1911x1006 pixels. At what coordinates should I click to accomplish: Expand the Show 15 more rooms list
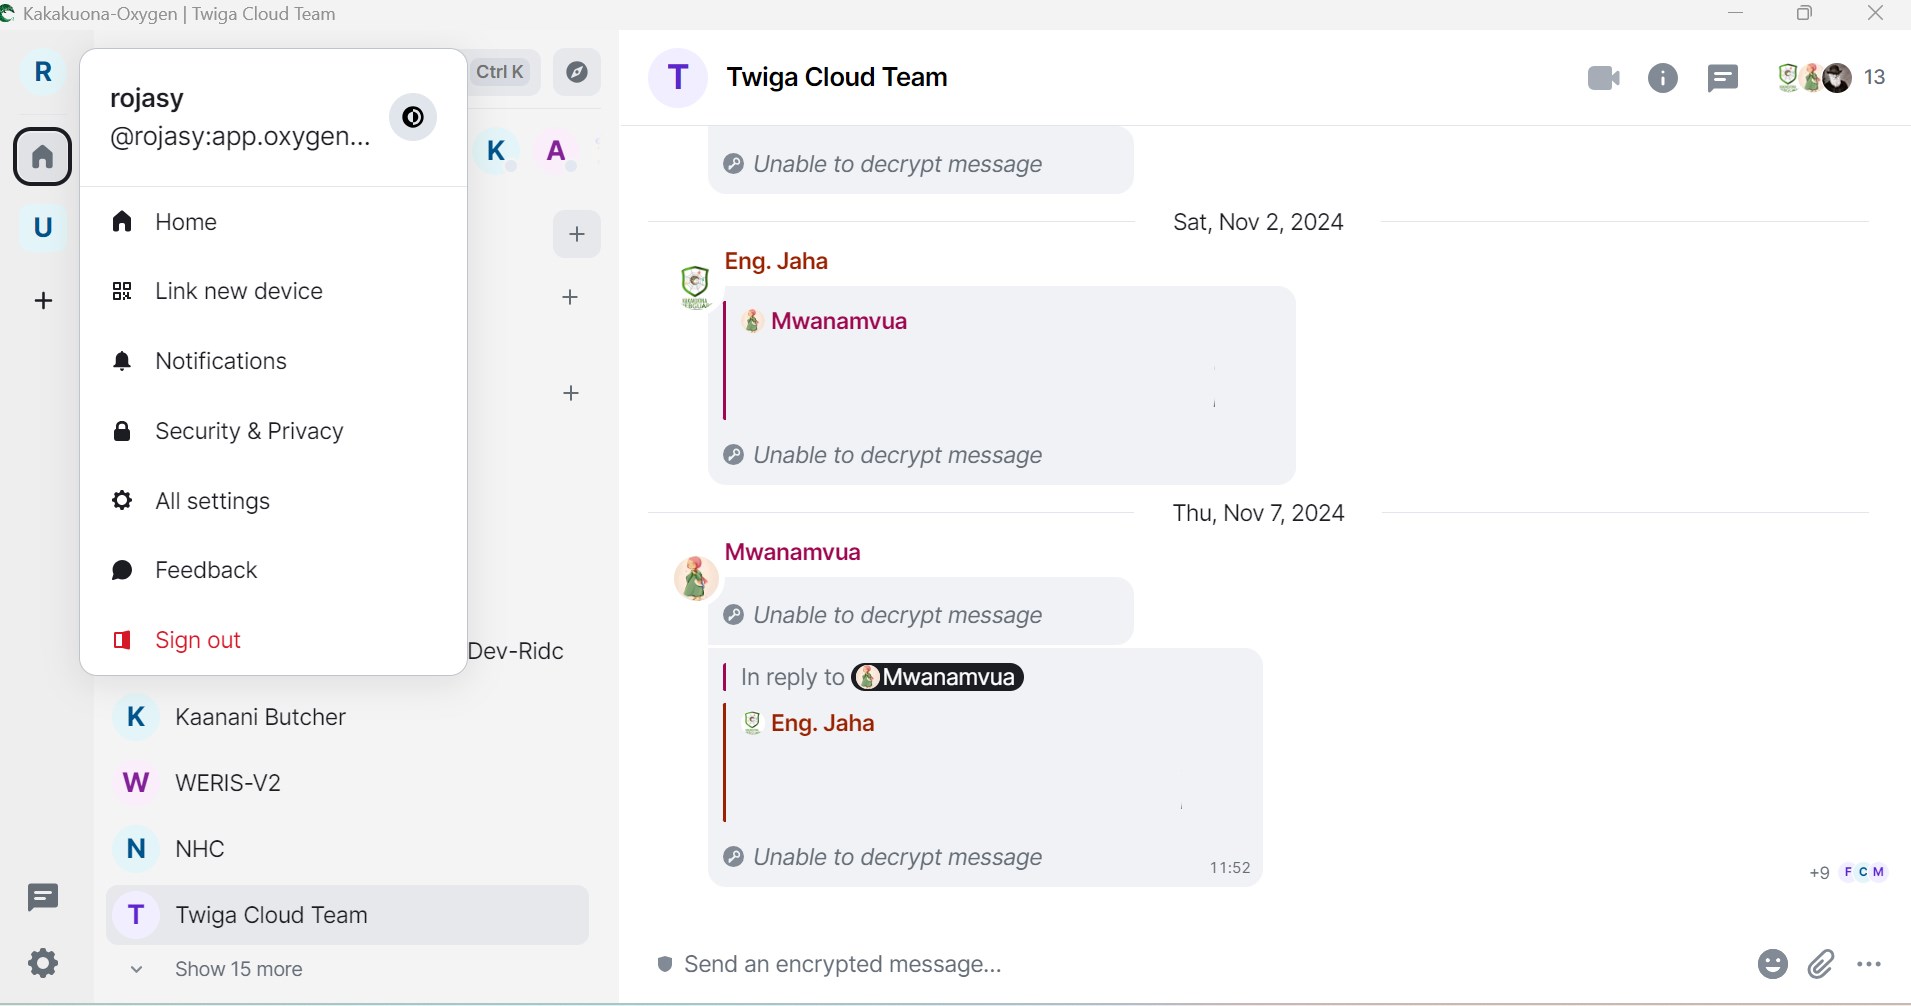point(238,969)
